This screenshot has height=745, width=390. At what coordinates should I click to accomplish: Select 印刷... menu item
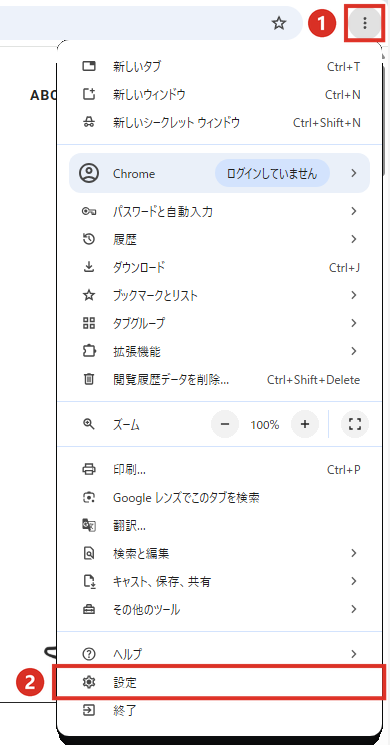[x=219, y=469]
